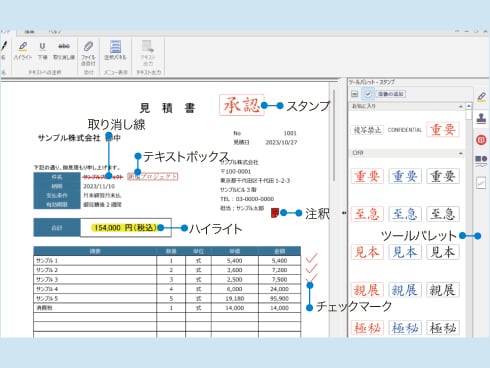Screen dimensions: 490x368
Task: Select the ハイライト highlighter tool in the ribbon
Action: [23, 50]
